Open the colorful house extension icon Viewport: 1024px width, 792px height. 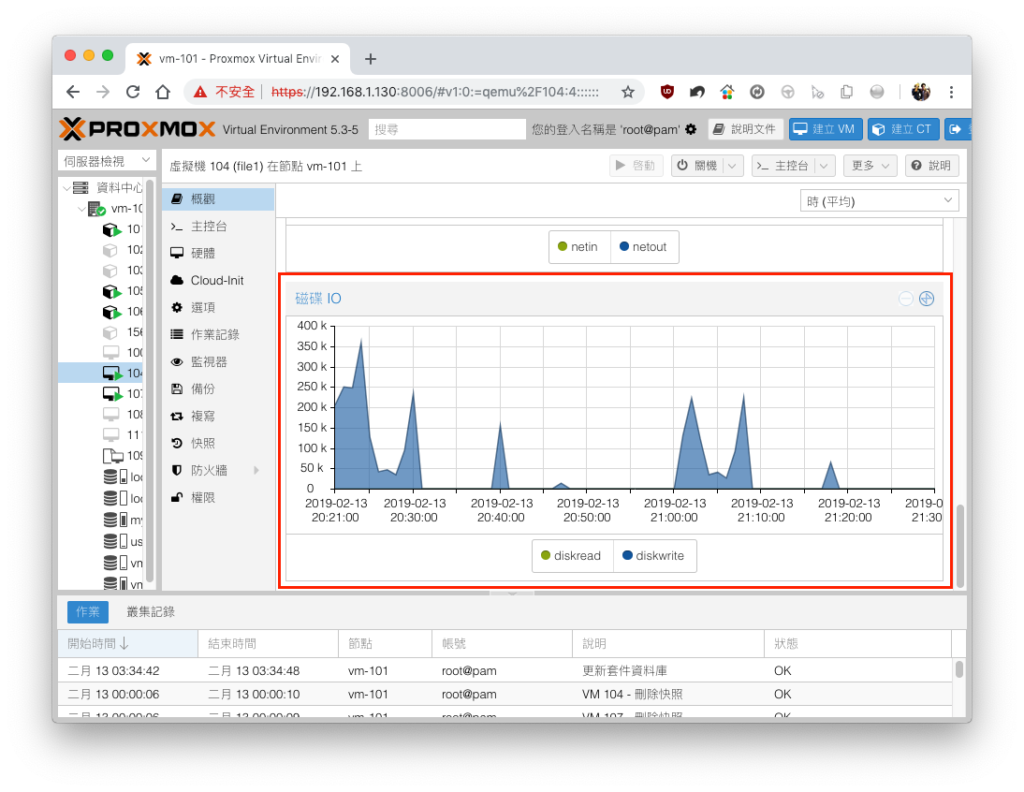click(727, 92)
